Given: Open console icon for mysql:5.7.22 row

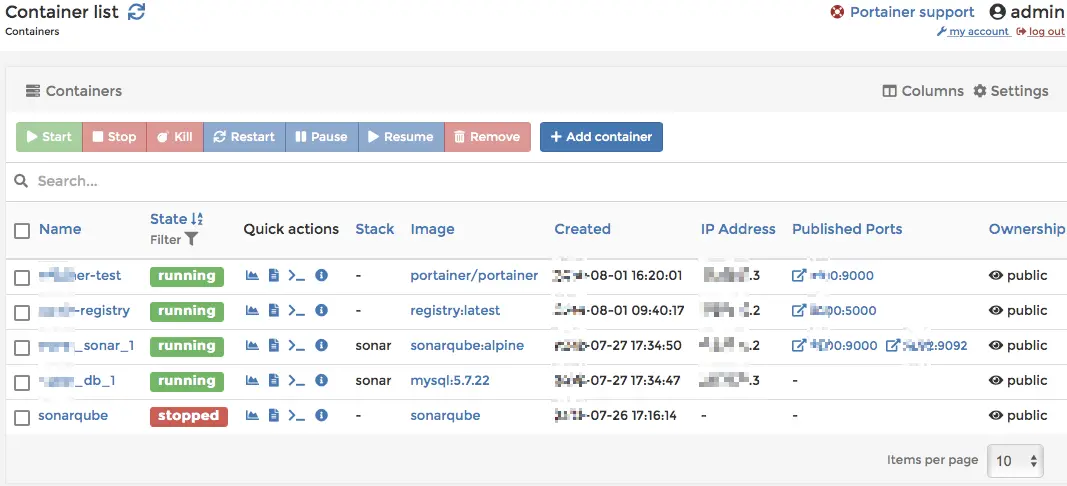Looking at the screenshot, I should [296, 380].
